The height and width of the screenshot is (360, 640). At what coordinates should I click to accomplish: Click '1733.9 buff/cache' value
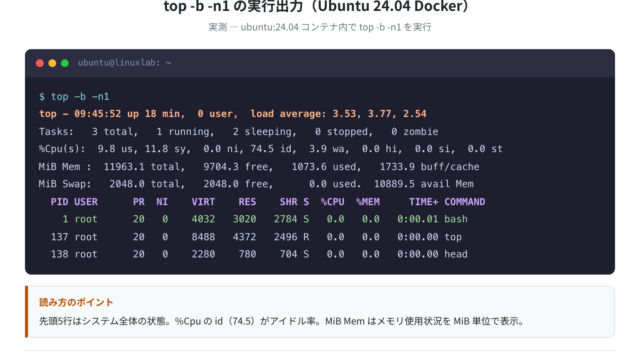429,167
